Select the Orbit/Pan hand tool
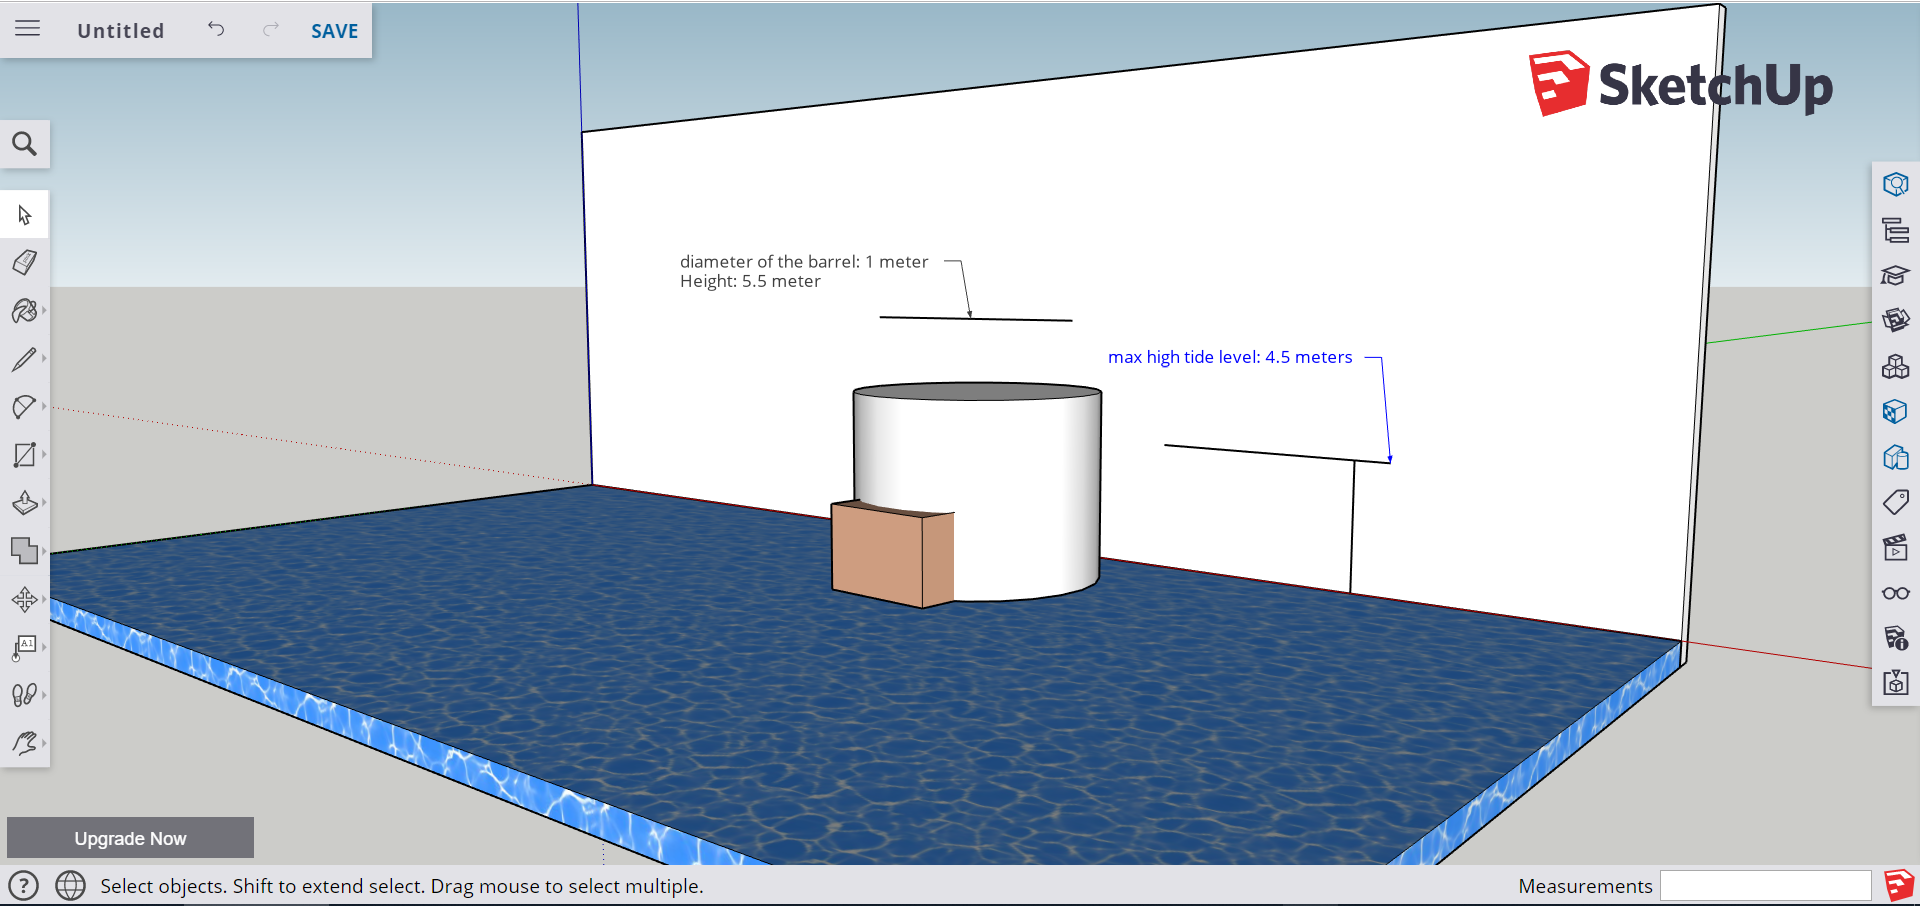 (x=24, y=743)
